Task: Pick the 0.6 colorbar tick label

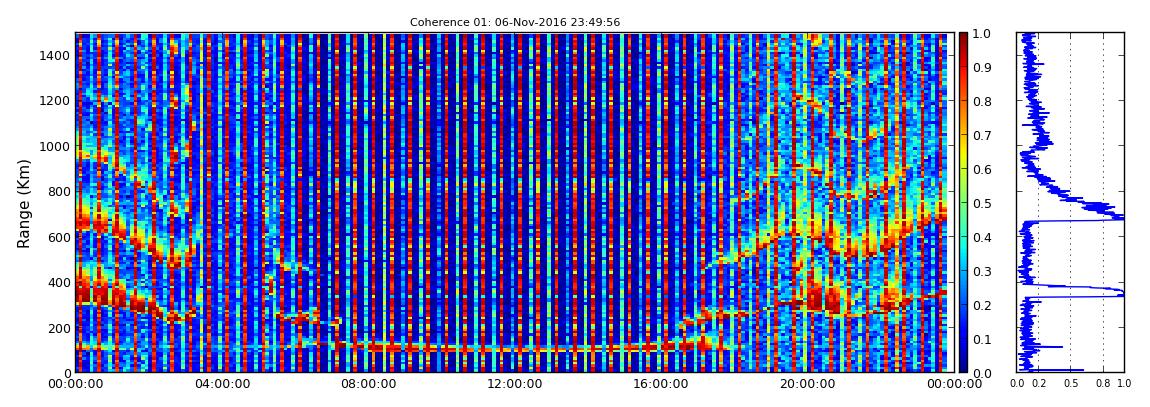Action: coord(983,169)
